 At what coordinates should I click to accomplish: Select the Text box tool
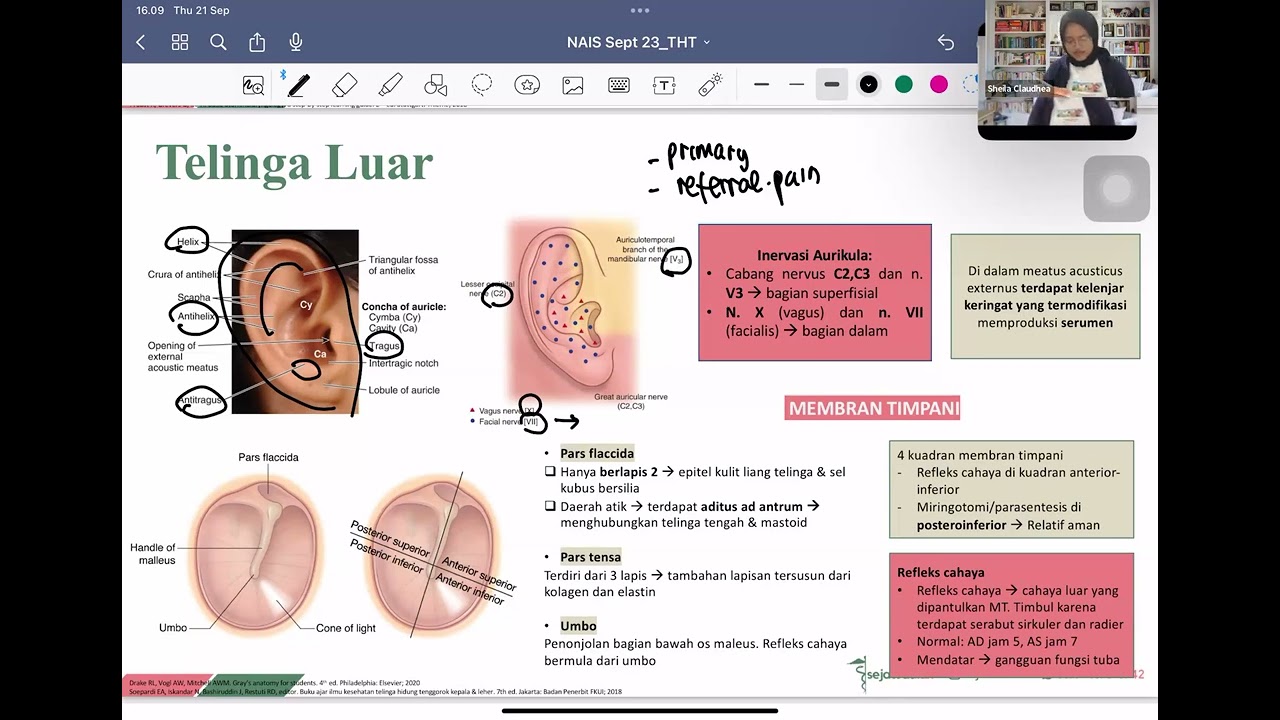tap(664, 85)
